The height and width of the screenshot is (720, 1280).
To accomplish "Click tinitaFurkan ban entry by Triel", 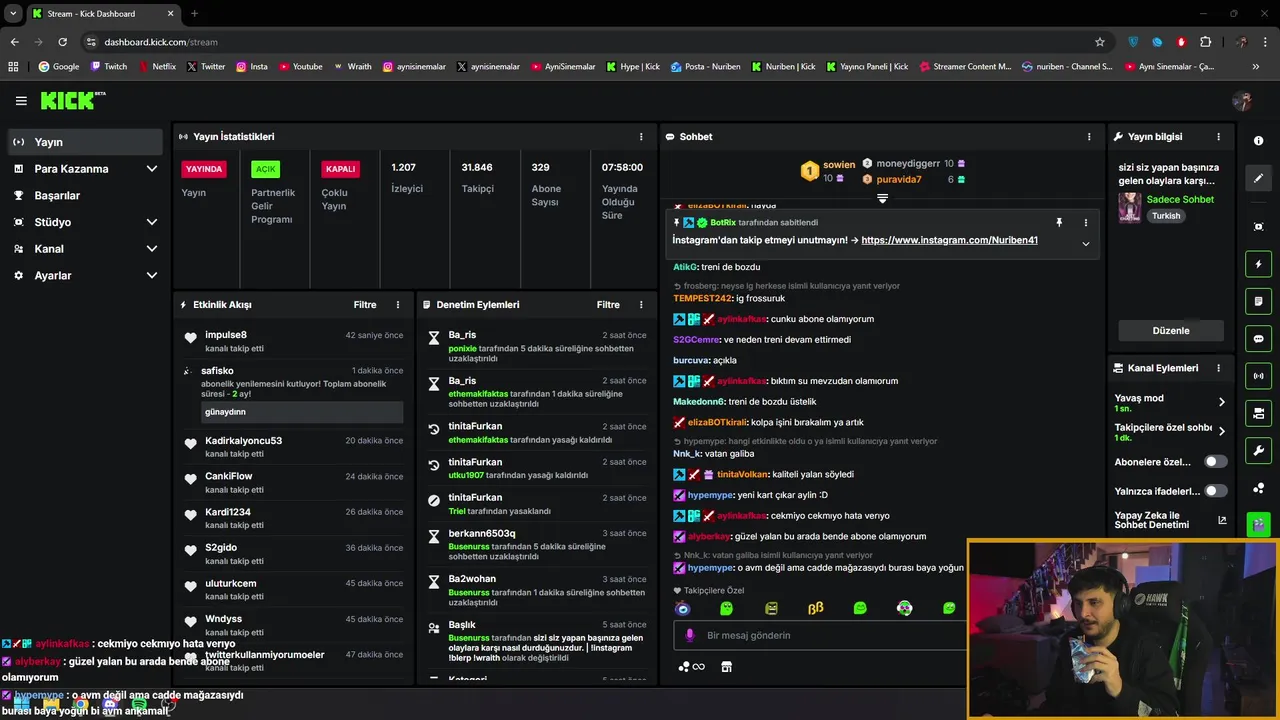I will pos(538,504).
